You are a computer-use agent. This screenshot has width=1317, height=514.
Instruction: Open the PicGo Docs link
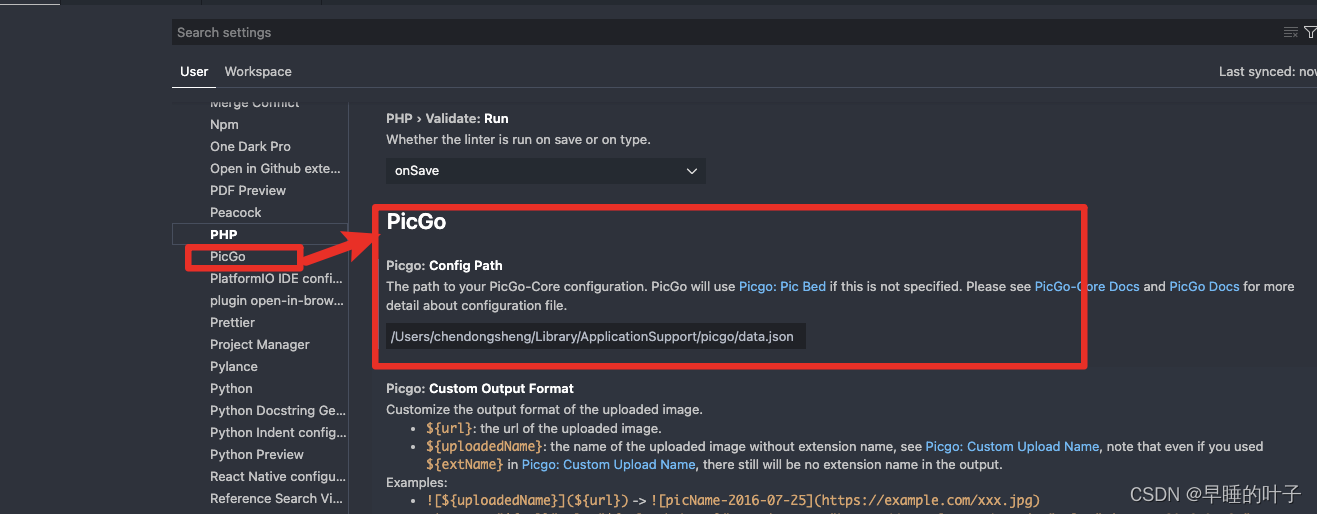click(x=1204, y=287)
